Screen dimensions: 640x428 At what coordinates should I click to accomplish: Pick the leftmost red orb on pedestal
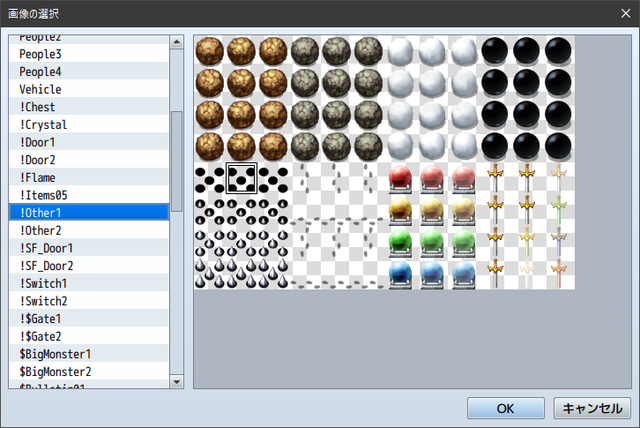[400, 179]
